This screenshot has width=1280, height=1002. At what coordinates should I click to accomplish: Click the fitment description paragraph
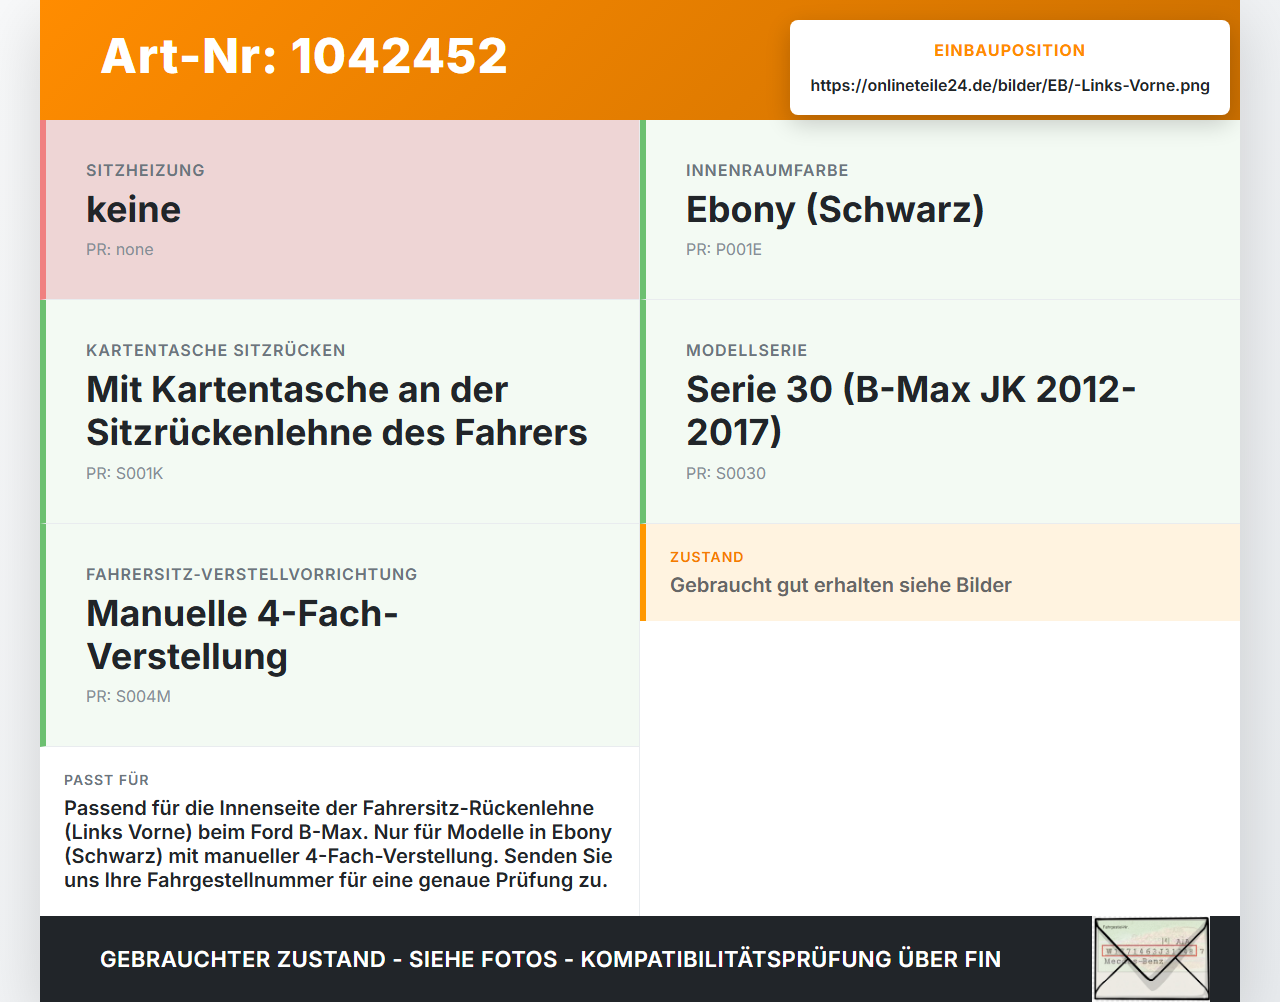coord(338,844)
